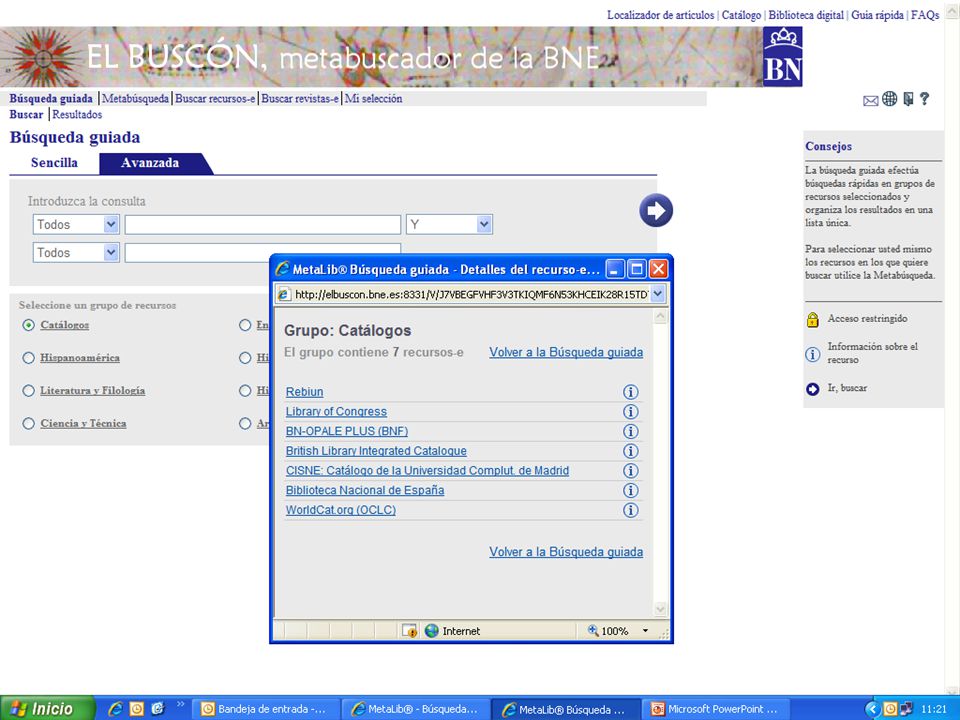Click the envelope mail icon in header
This screenshot has height=720, width=960.
pyautogui.click(x=870, y=100)
